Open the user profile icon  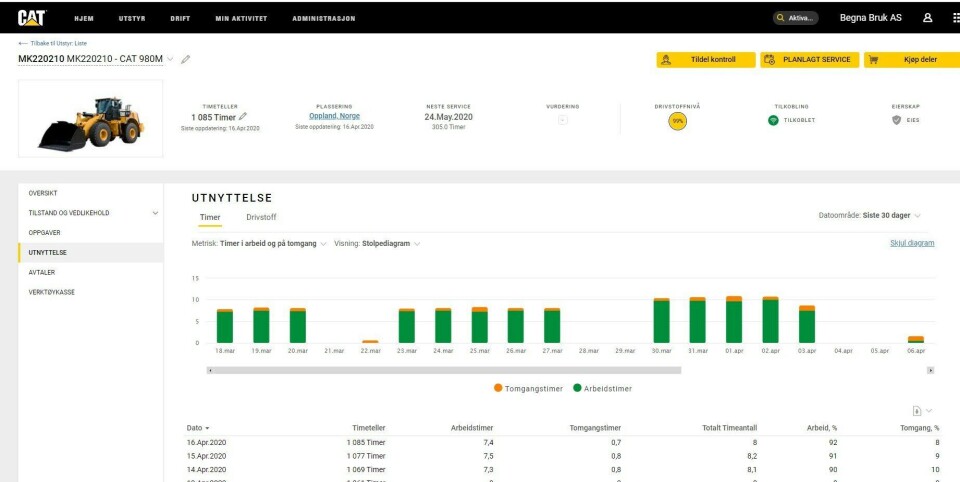[927, 18]
